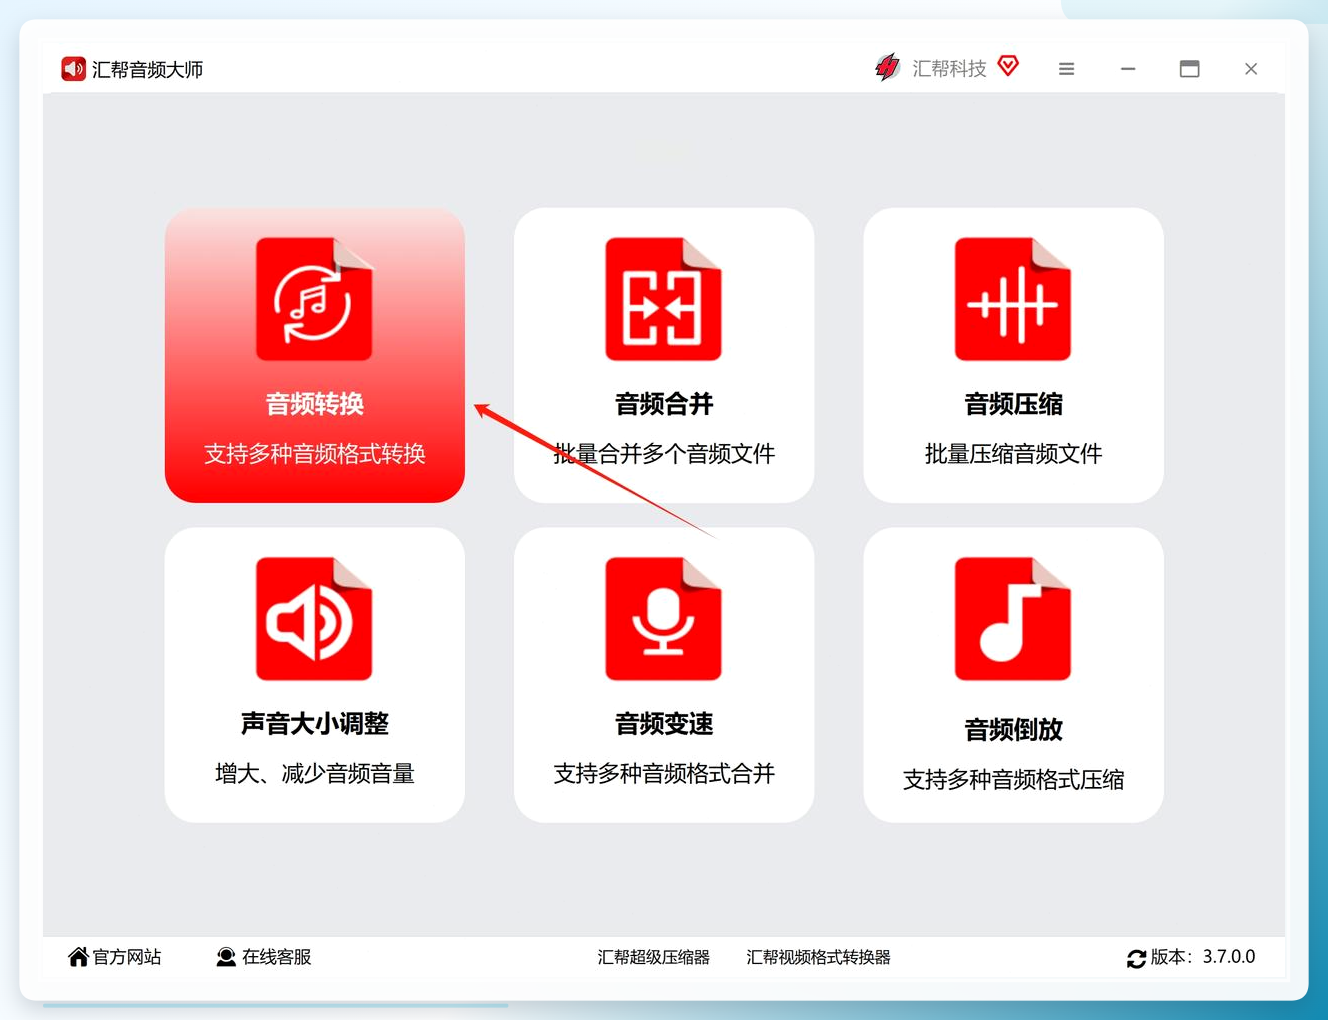Click 批量压缩音频文件 description

pos(1013,454)
